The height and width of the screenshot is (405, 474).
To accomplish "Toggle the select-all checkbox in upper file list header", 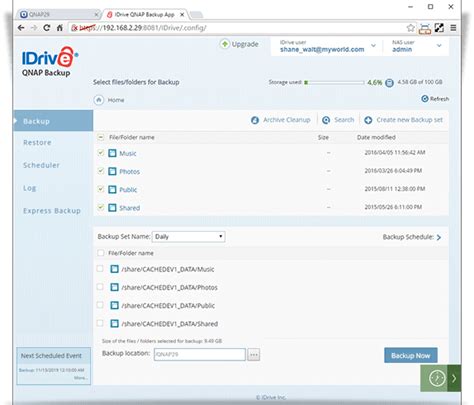I will (x=100, y=137).
